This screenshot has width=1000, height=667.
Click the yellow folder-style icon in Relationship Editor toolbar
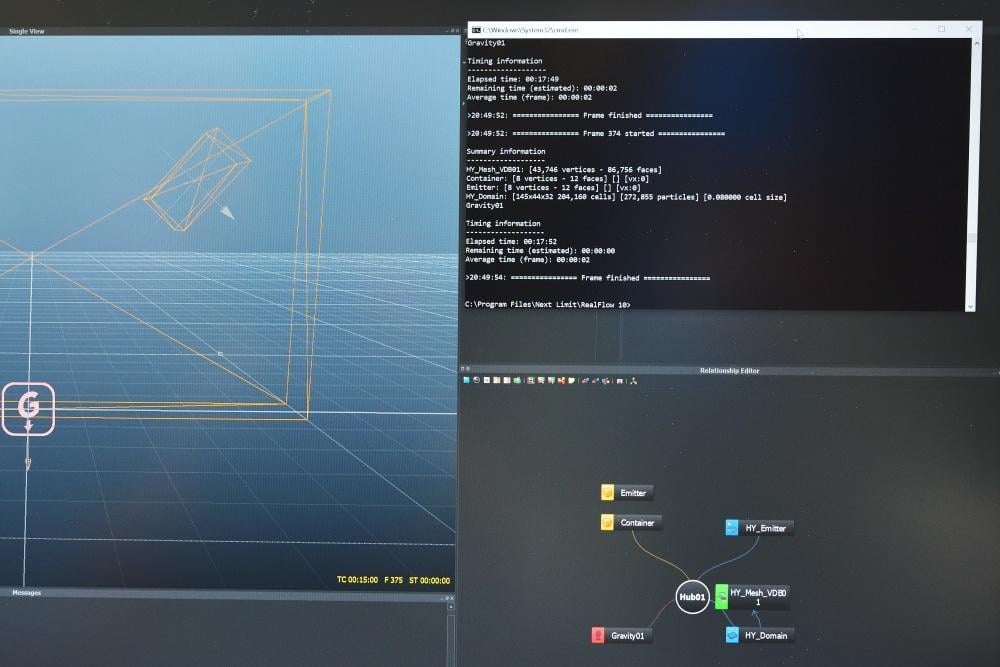point(571,382)
